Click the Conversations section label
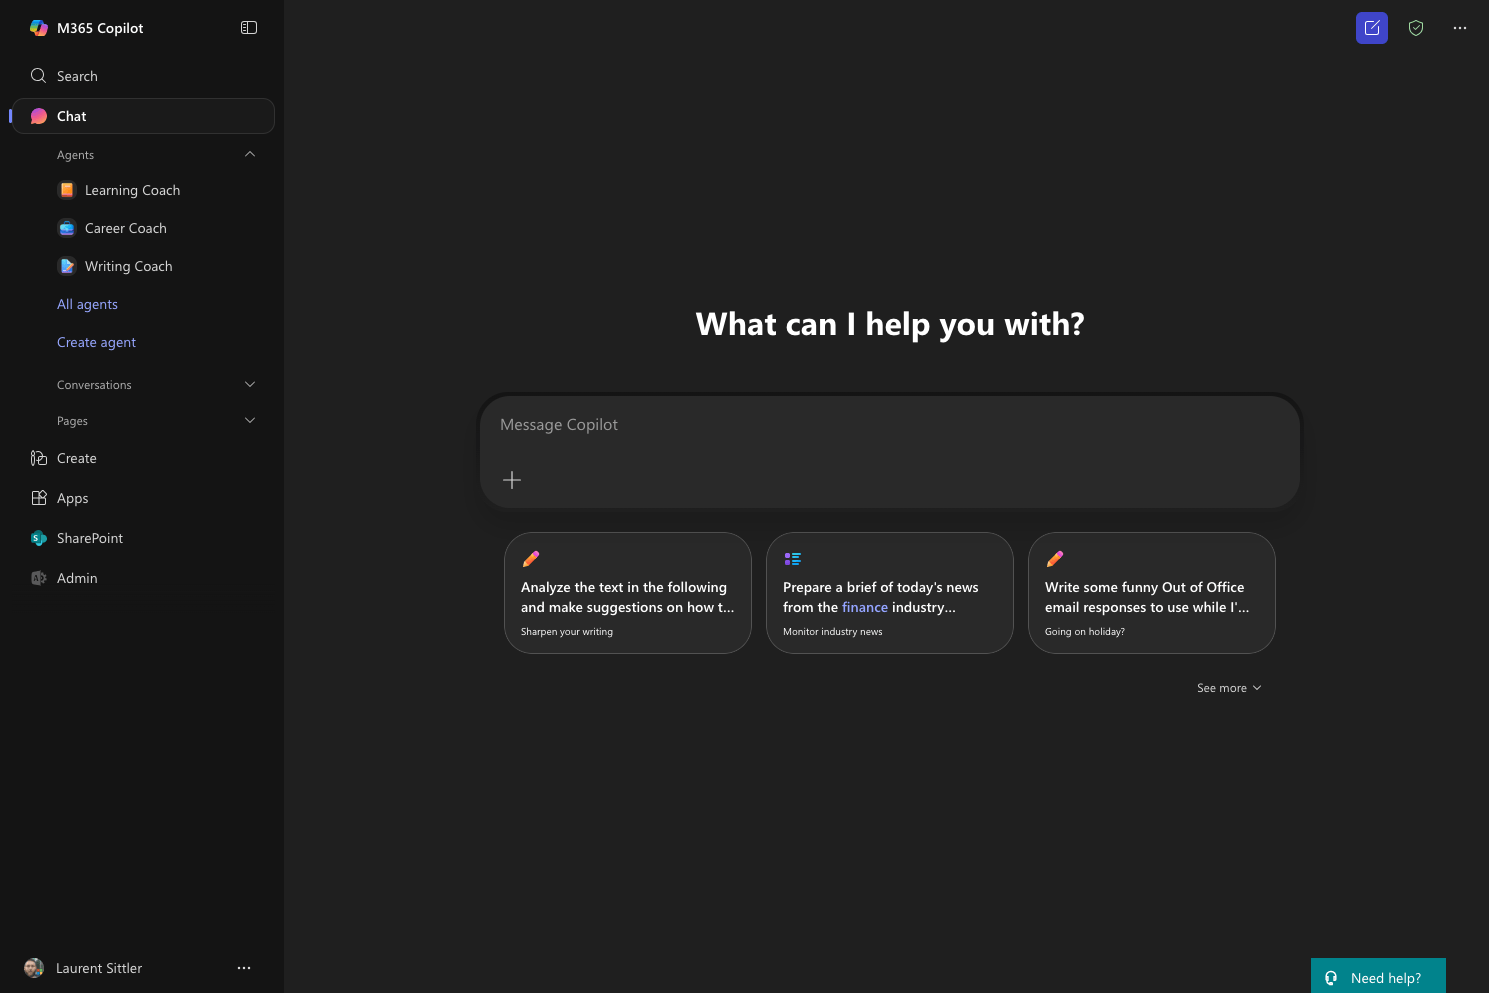 pos(94,385)
